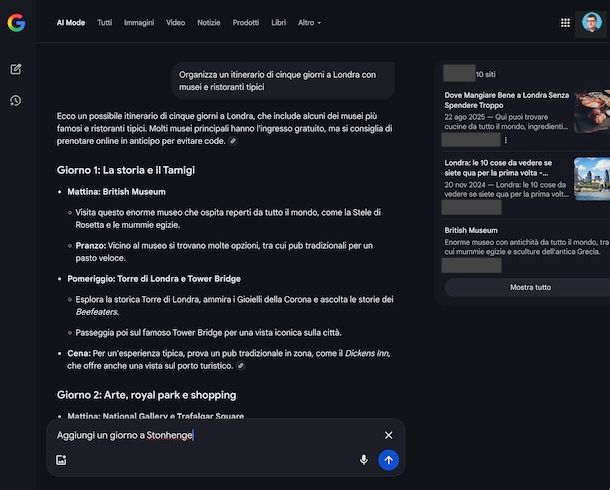
Task: Open the Dove Mangiare Bene a Londra article
Action: (507, 101)
